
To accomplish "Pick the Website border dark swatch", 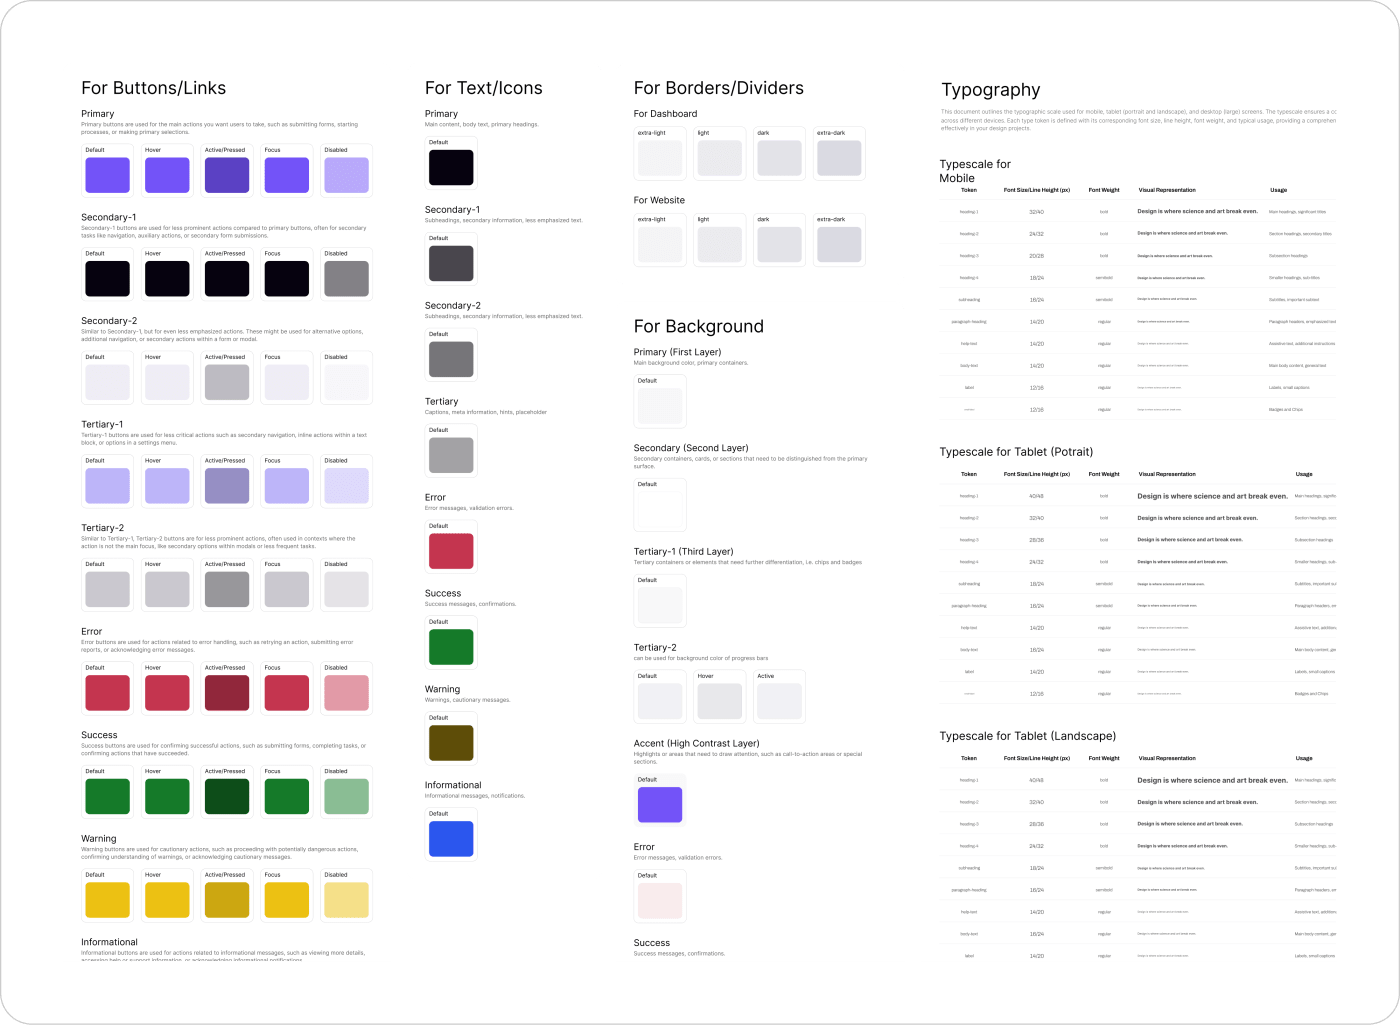I will 780,245.
